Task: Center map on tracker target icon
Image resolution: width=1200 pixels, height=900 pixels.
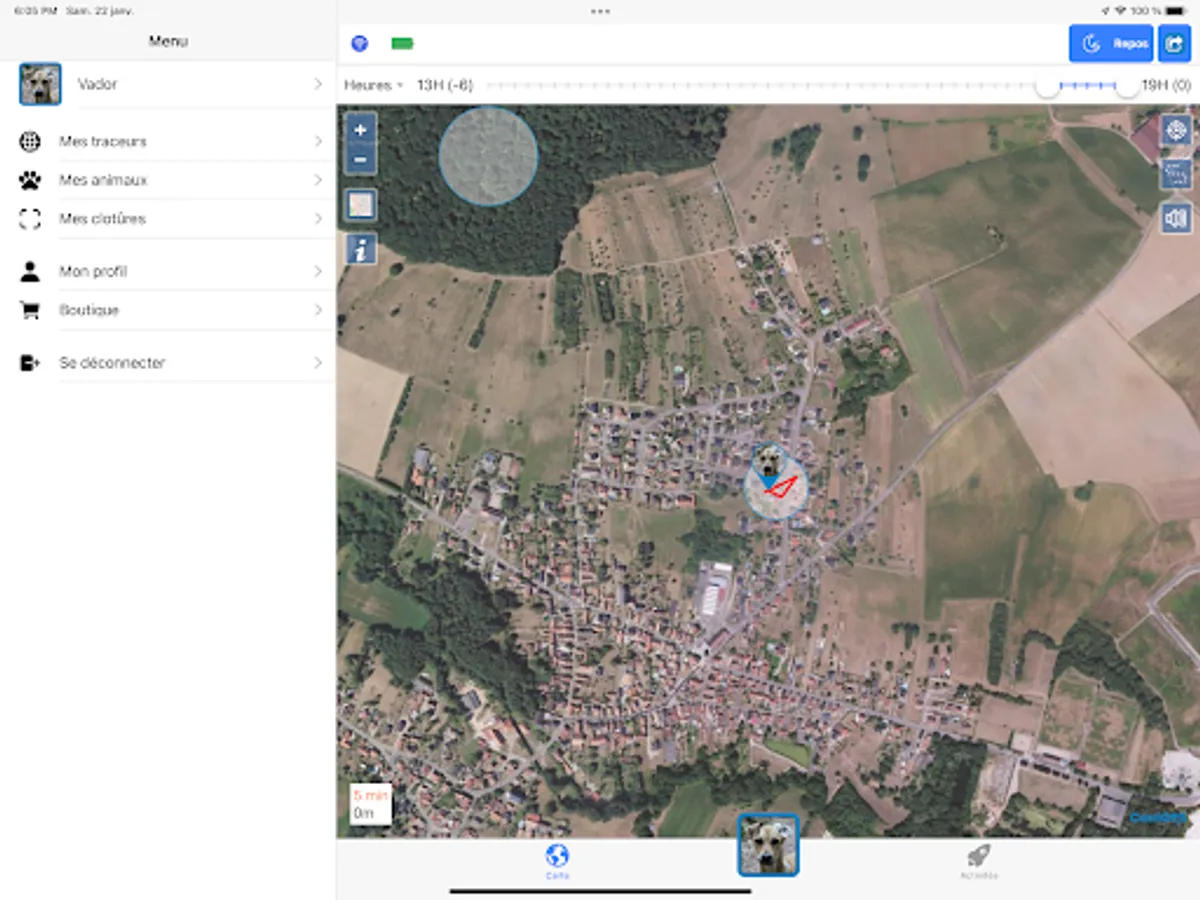Action: click(1176, 130)
